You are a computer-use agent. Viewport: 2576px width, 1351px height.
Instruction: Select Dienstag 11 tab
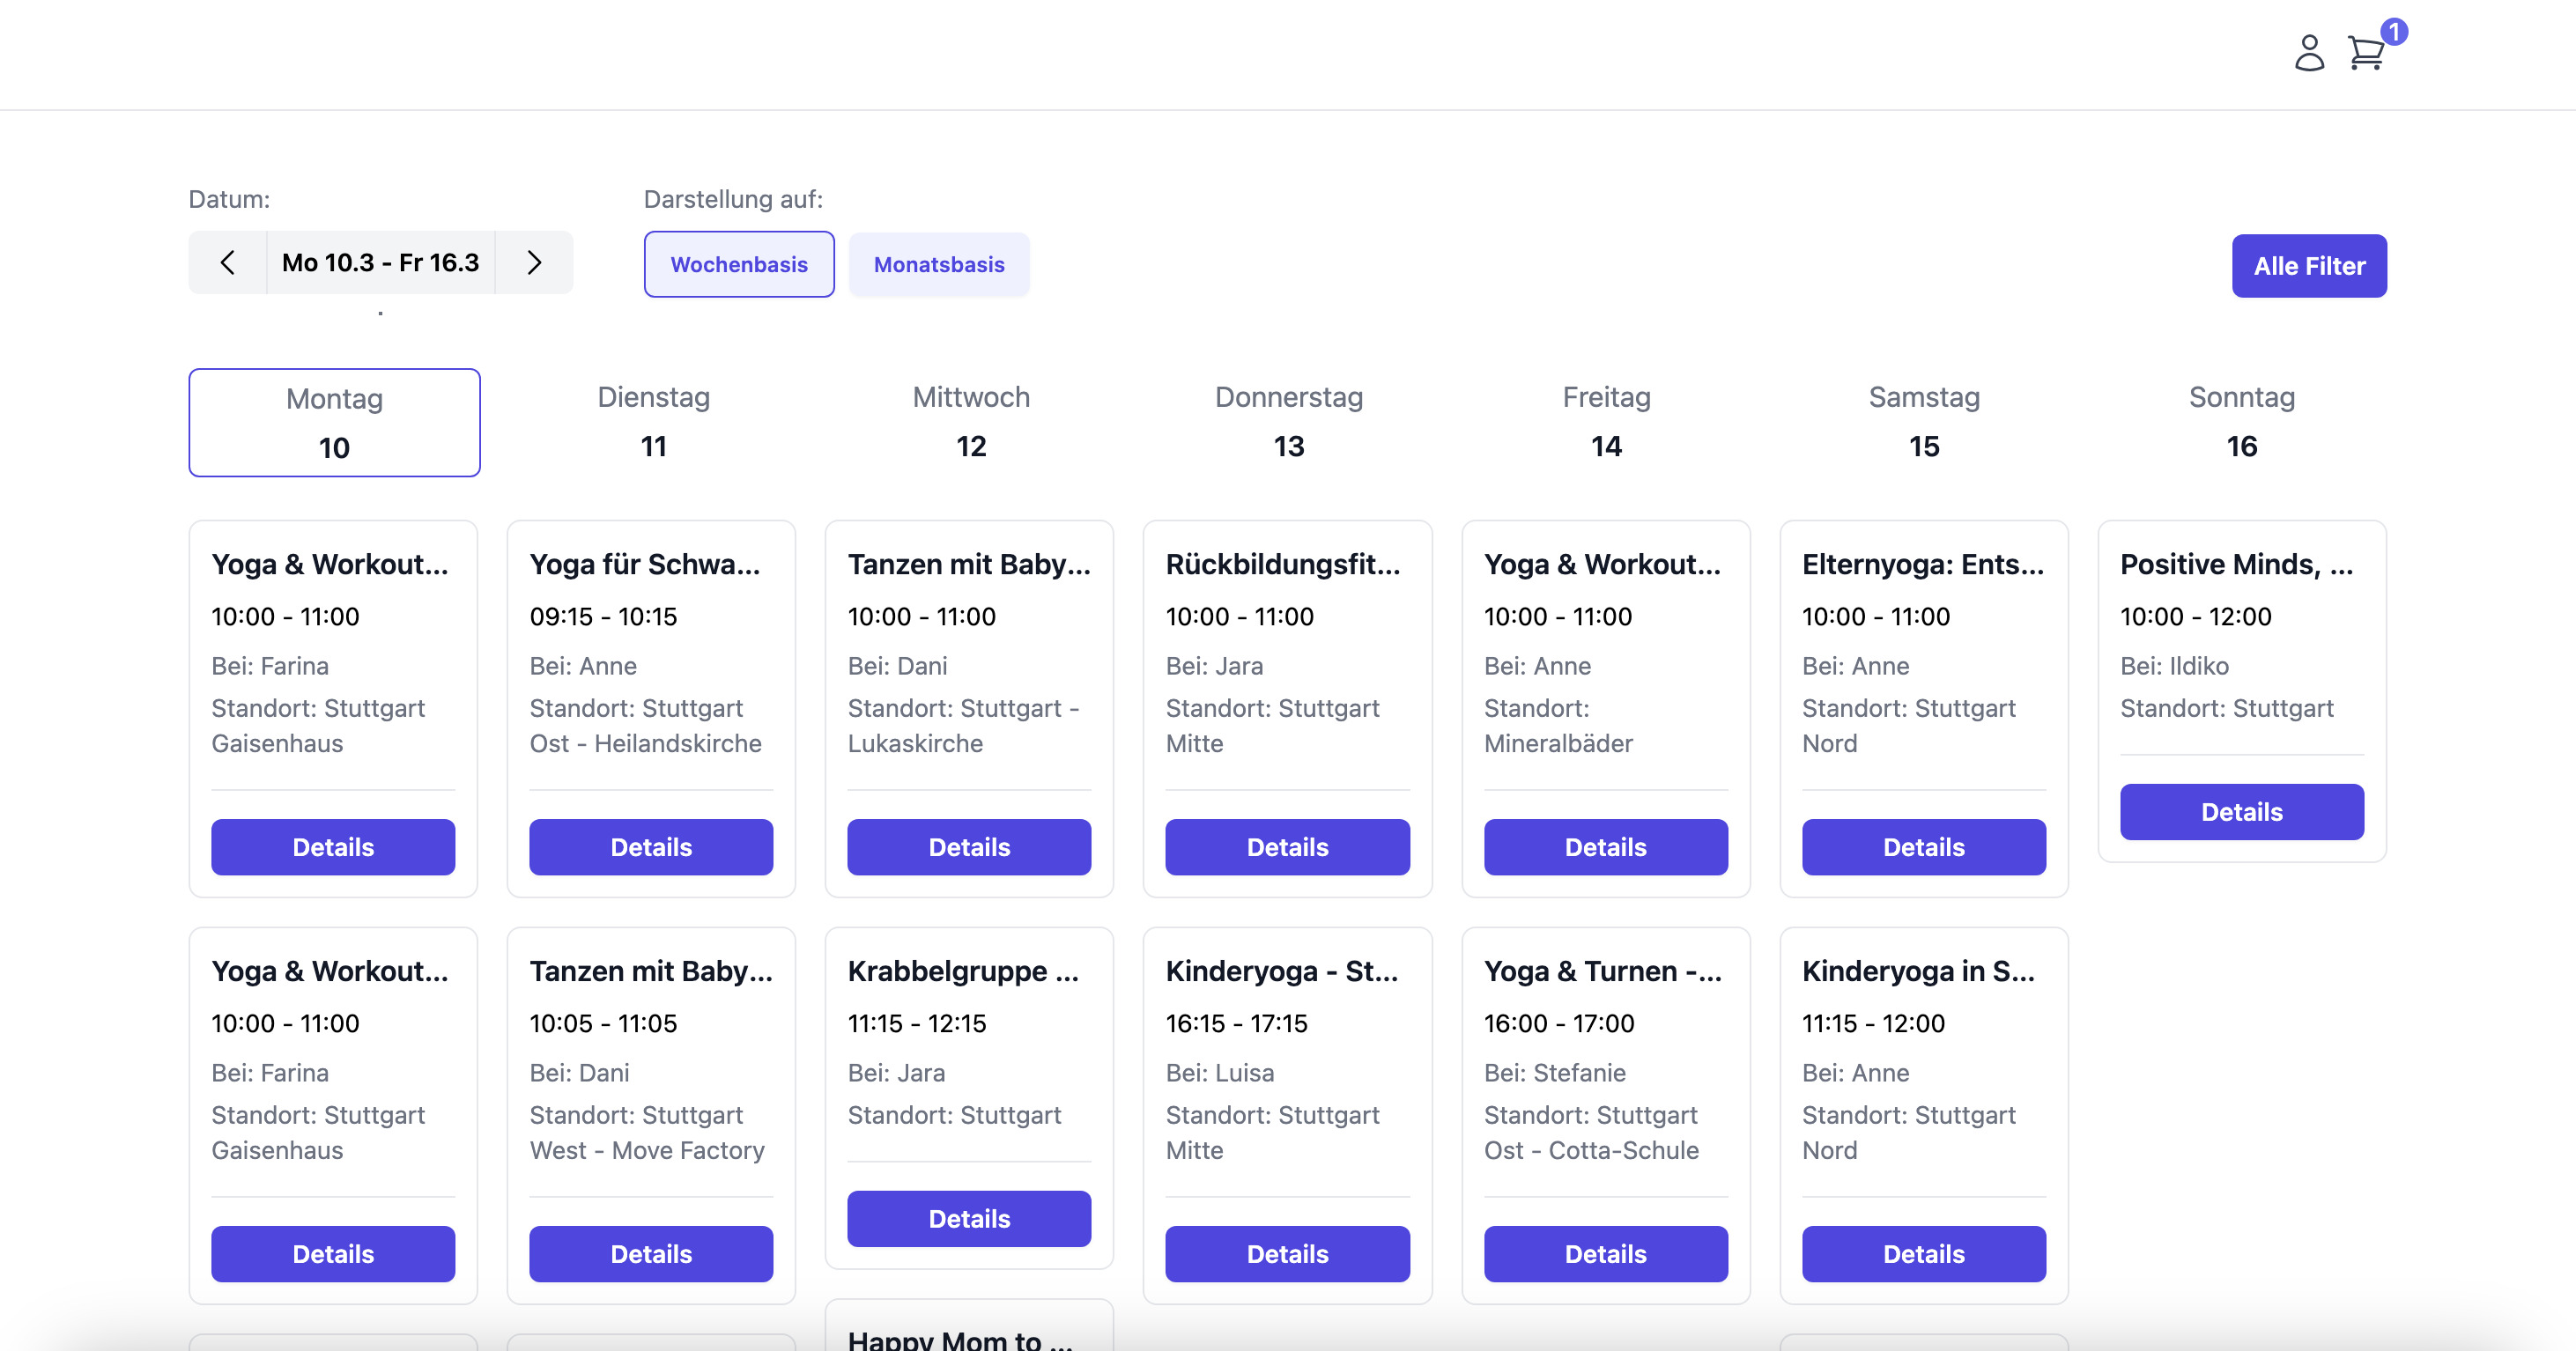(x=653, y=421)
